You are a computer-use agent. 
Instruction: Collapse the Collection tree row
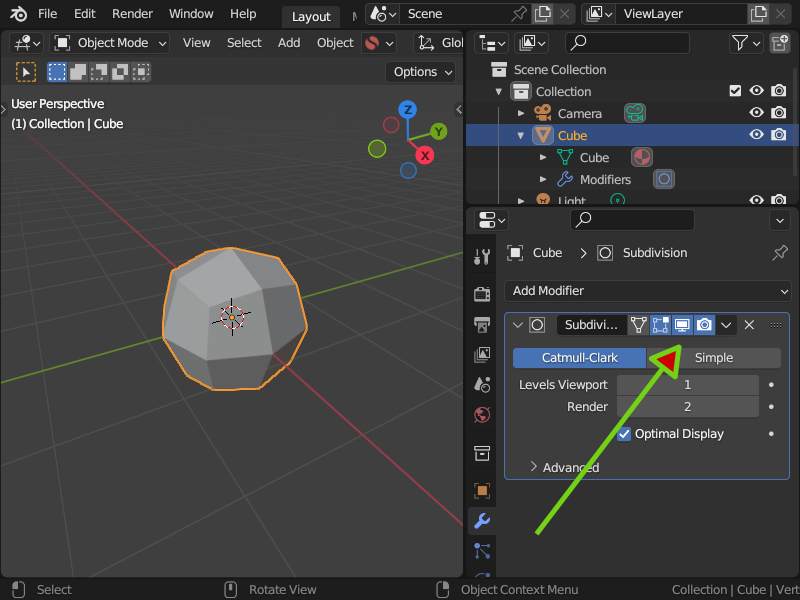coord(499,92)
